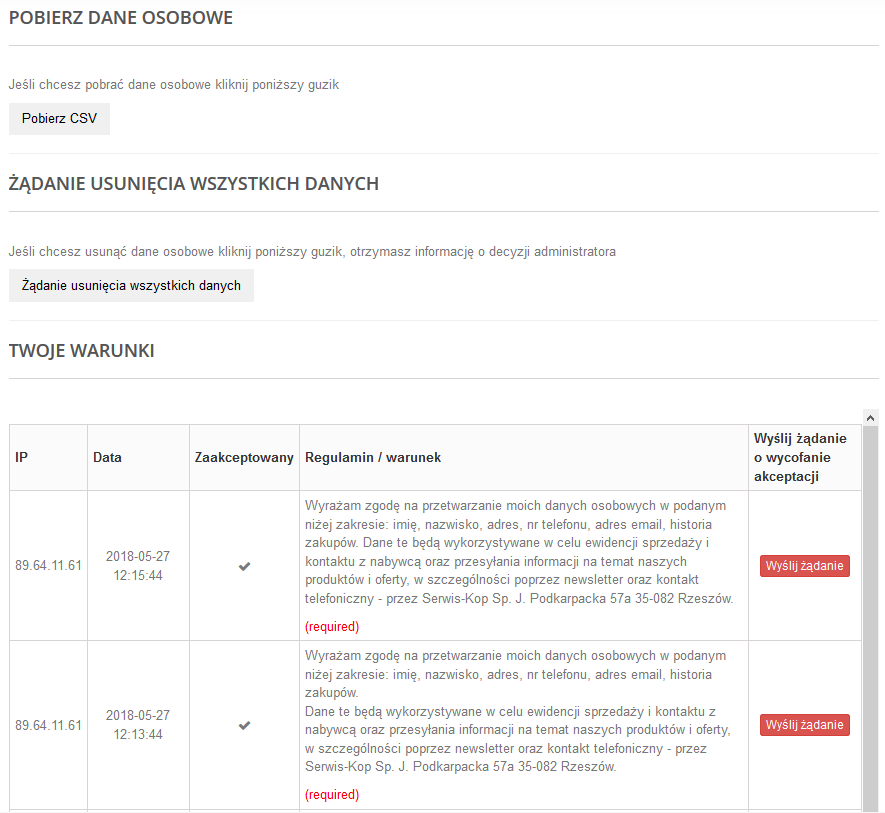Screen dimensions: 885x813
Task: Click the TWOJE WARUNKI heading
Action: click(x=82, y=351)
